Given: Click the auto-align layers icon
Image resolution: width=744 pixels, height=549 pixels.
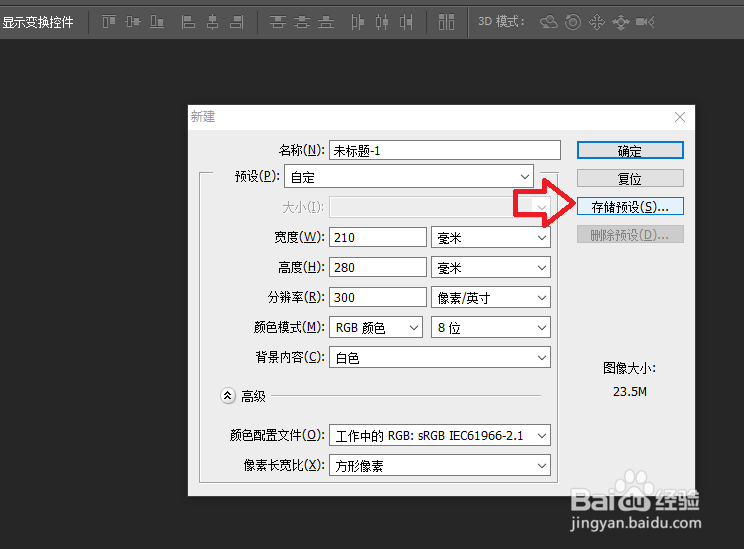Looking at the screenshot, I should pos(446,22).
